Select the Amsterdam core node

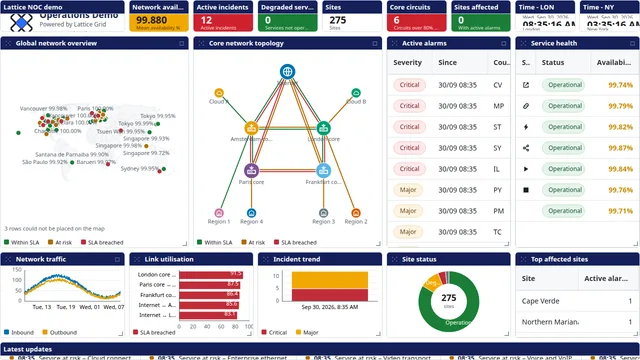pos(251,128)
